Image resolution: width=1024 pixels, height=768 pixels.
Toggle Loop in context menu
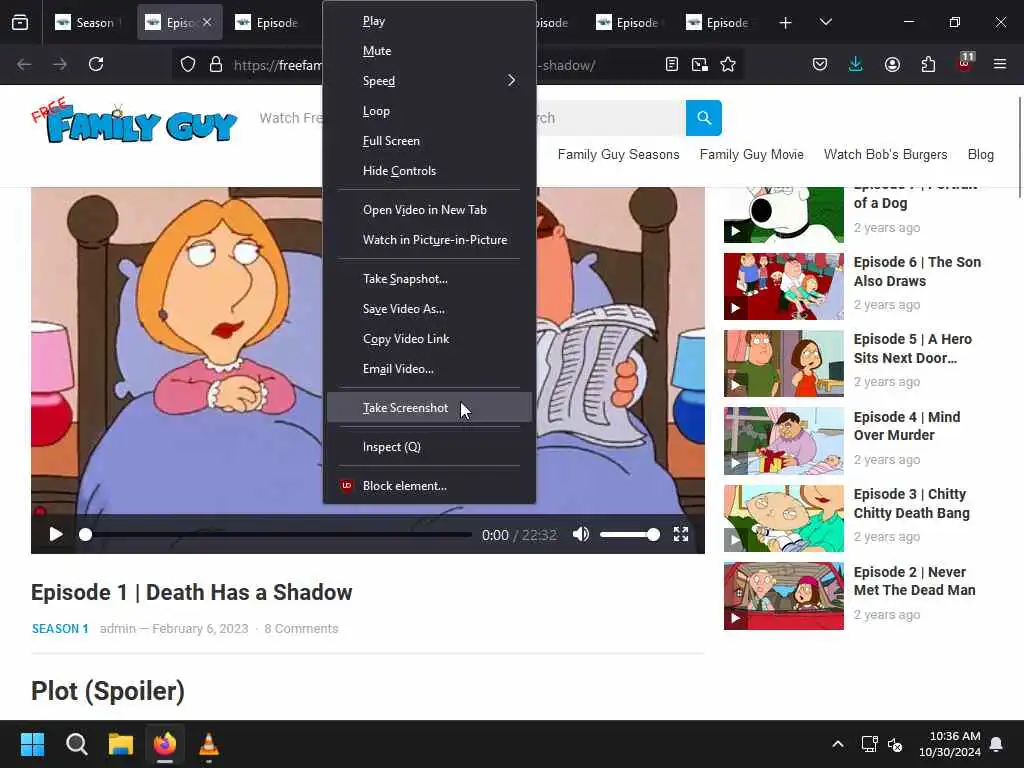(x=429, y=111)
